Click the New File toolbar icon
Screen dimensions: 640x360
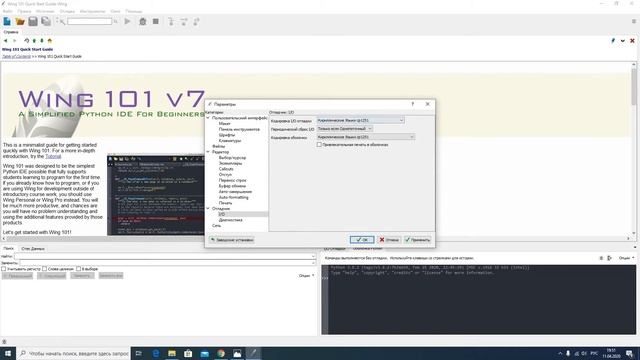pos(7,21)
